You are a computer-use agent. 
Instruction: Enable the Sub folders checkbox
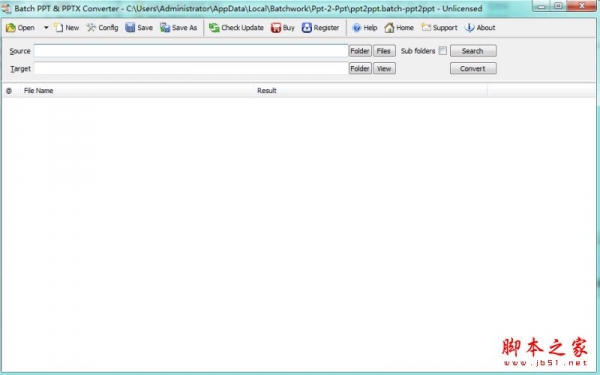coord(443,51)
